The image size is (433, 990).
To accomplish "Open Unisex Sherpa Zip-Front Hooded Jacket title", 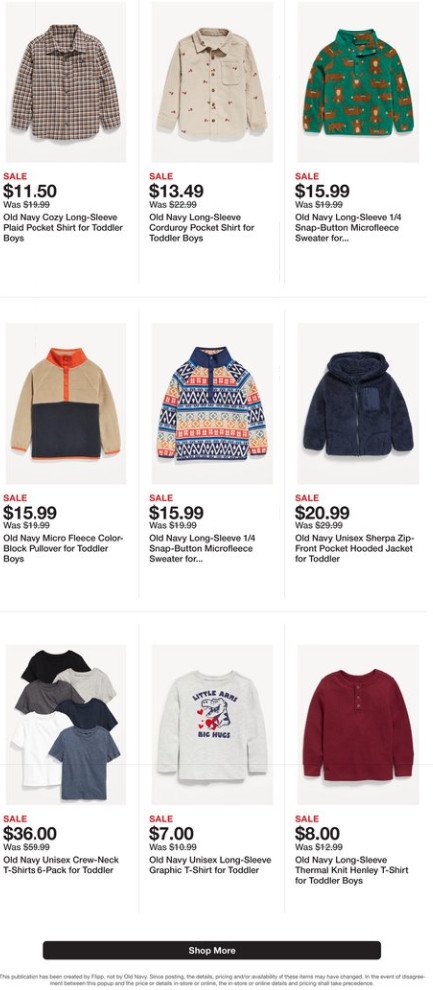I will pos(354,549).
